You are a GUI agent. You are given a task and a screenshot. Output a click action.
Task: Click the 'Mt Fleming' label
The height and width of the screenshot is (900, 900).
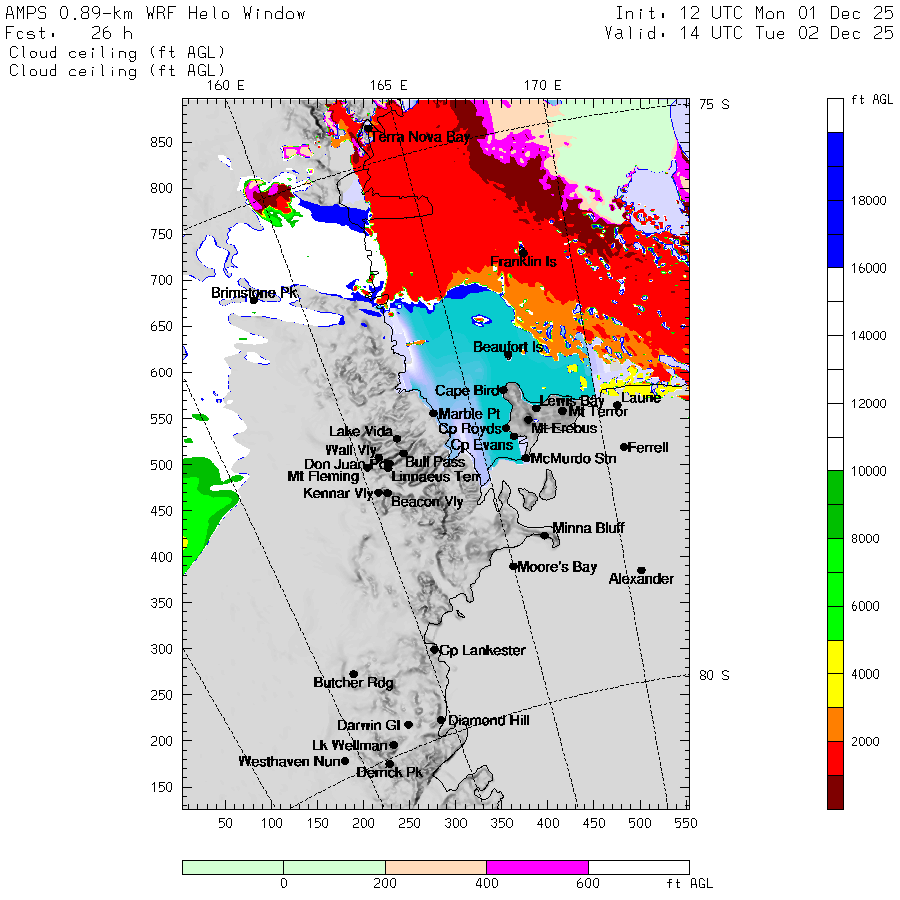point(323,476)
